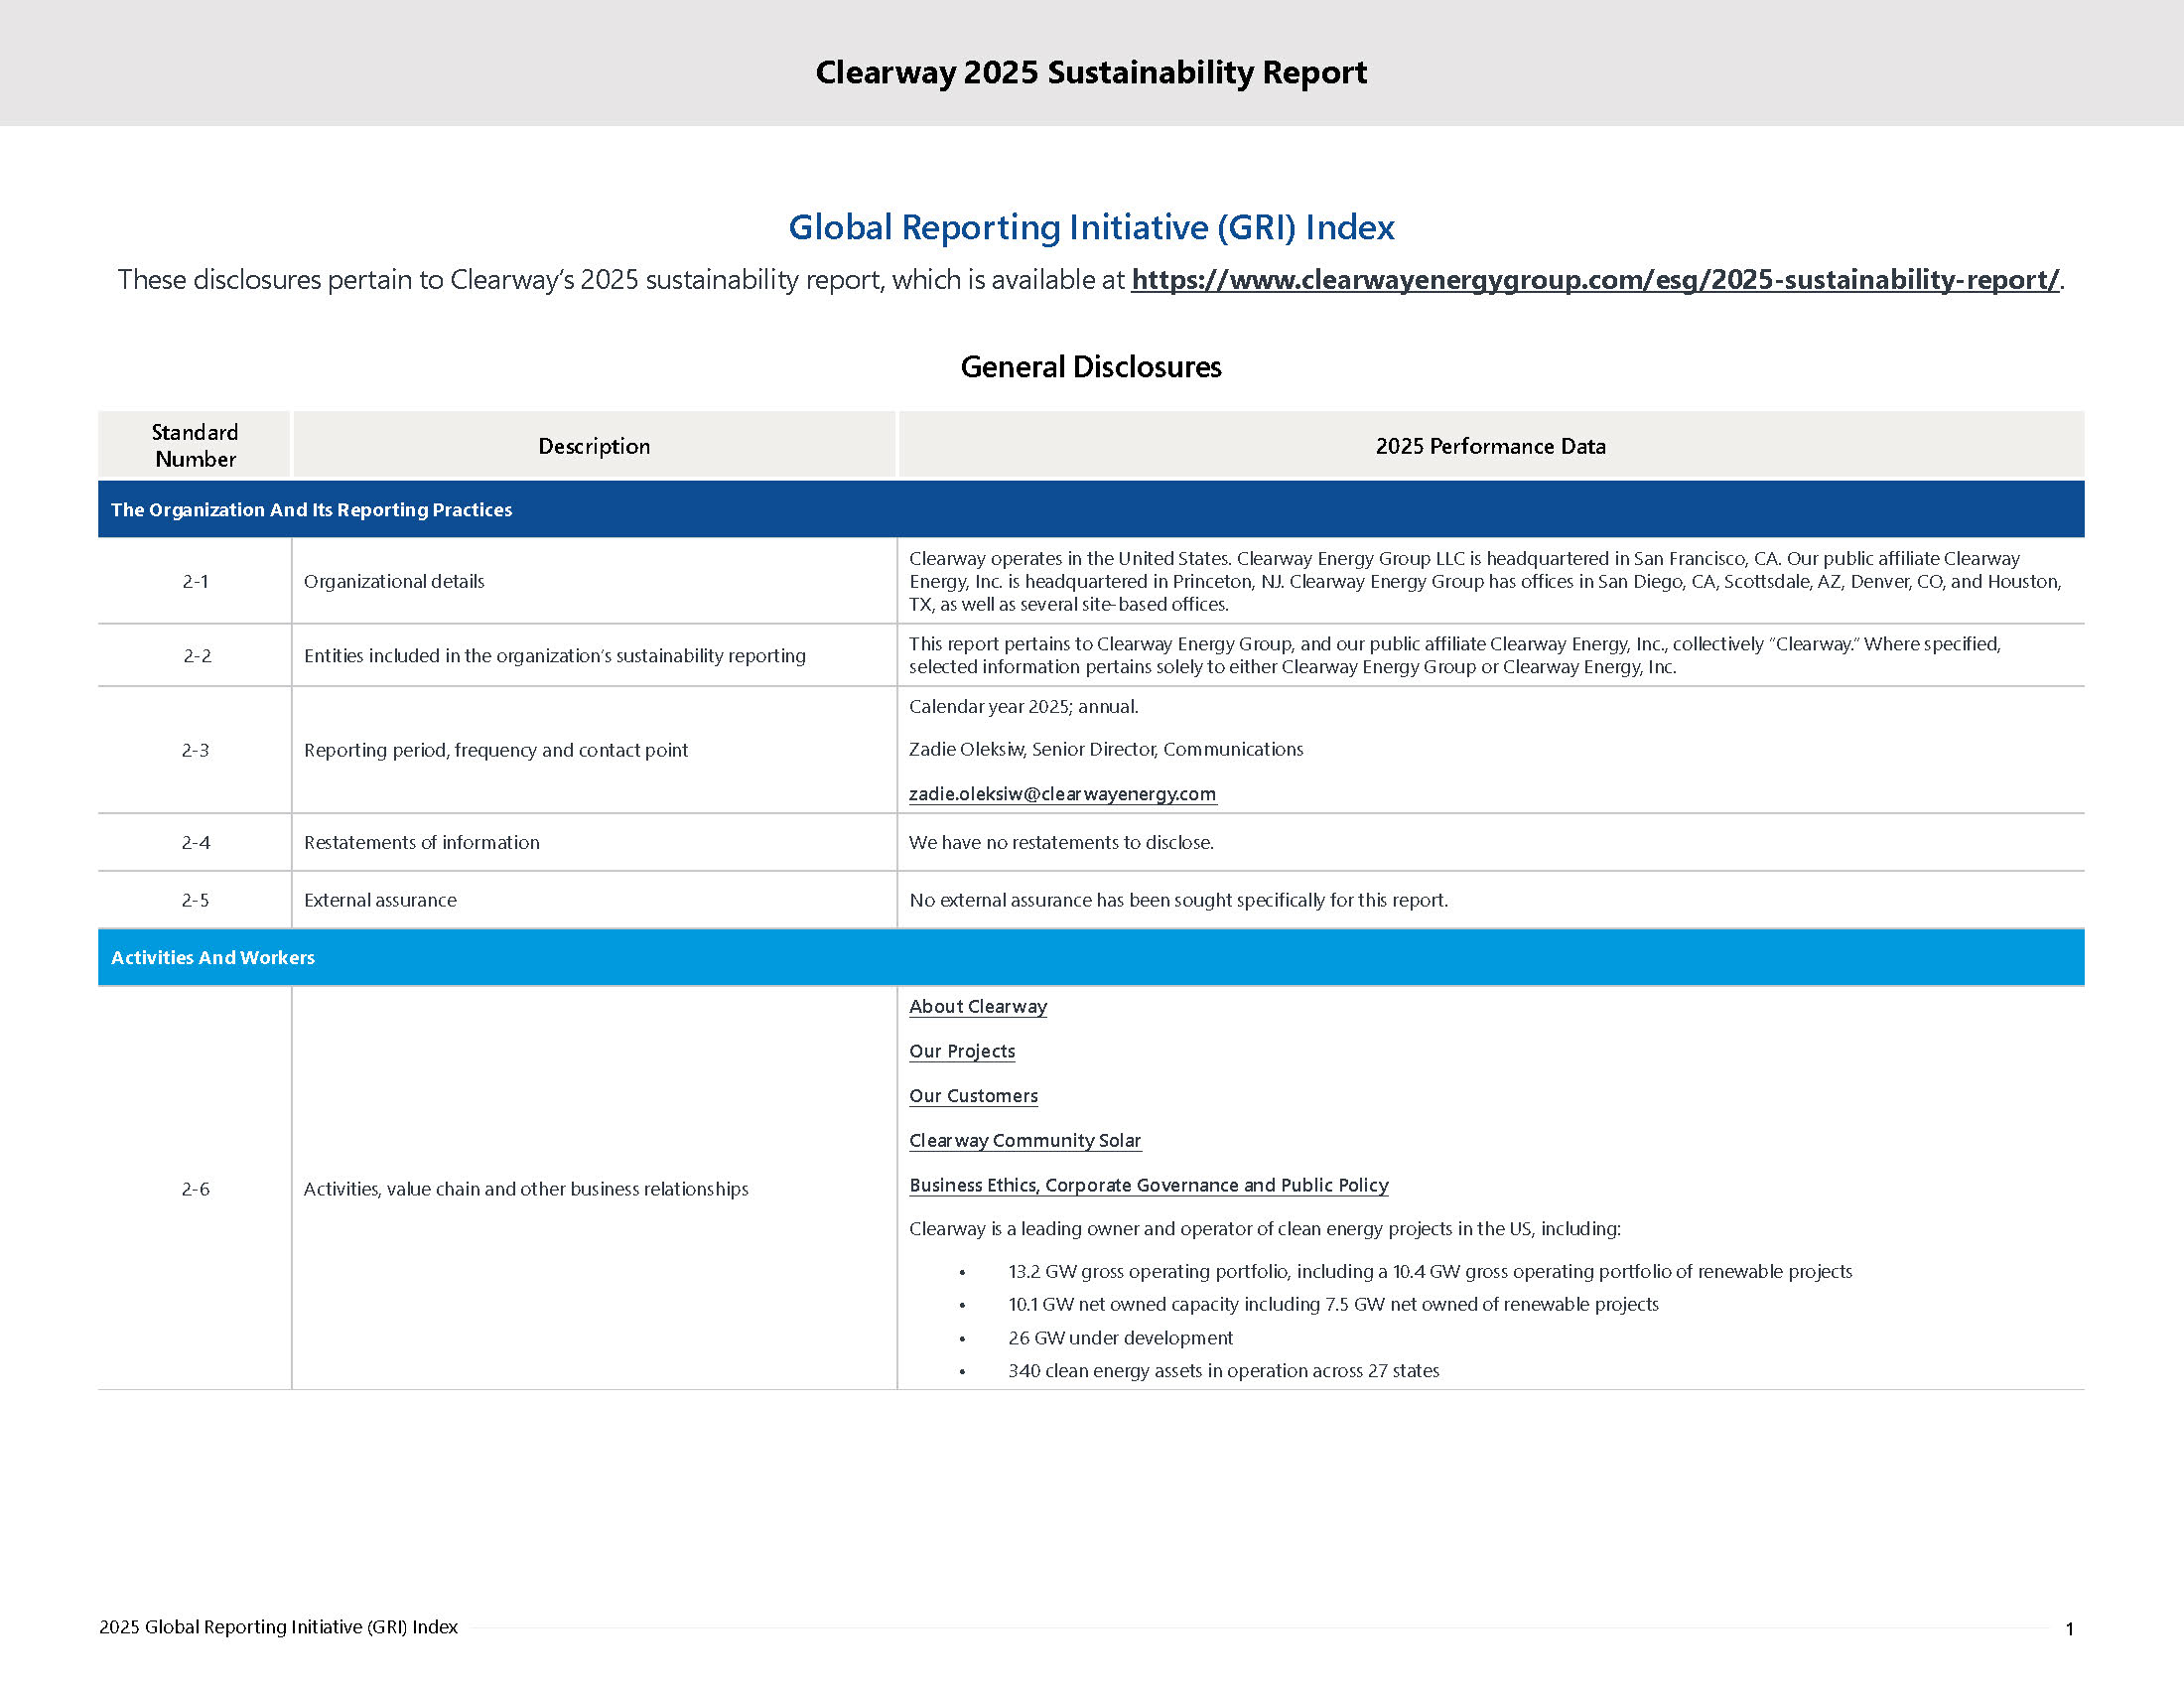
Task: Click the 2-1 Organizational details row
Action: click(x=394, y=582)
